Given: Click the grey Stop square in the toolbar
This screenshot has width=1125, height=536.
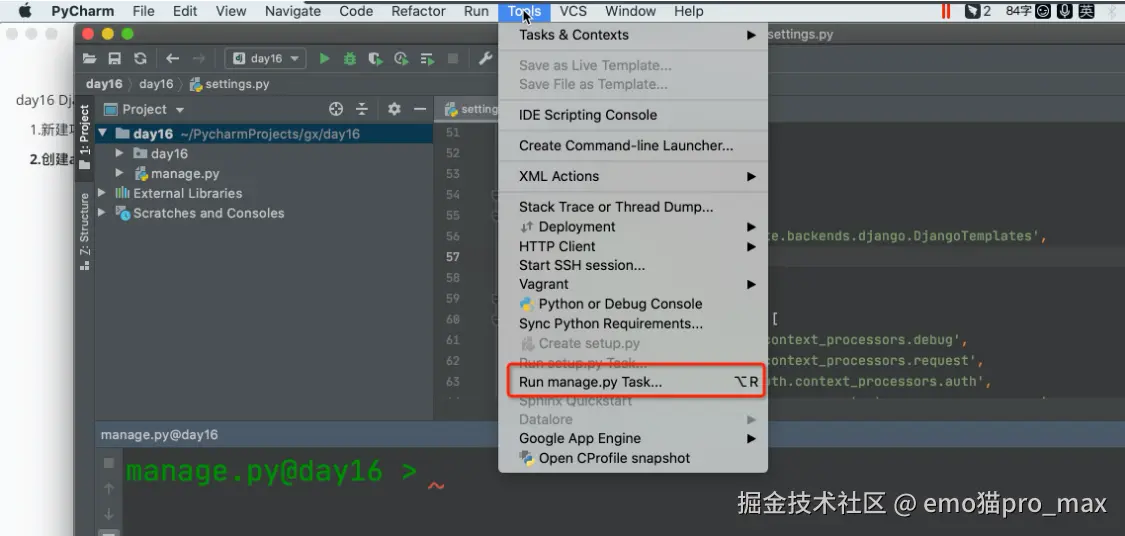Looking at the screenshot, I should 453,59.
